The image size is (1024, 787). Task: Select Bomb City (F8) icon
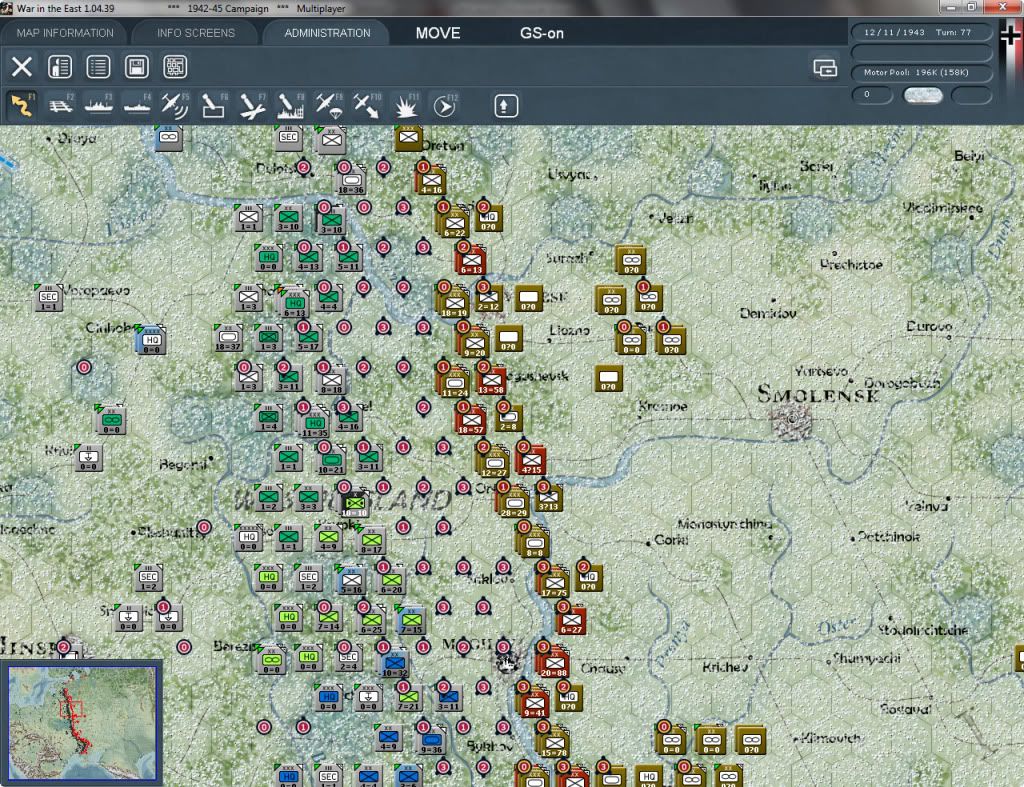pyautogui.click(x=291, y=105)
